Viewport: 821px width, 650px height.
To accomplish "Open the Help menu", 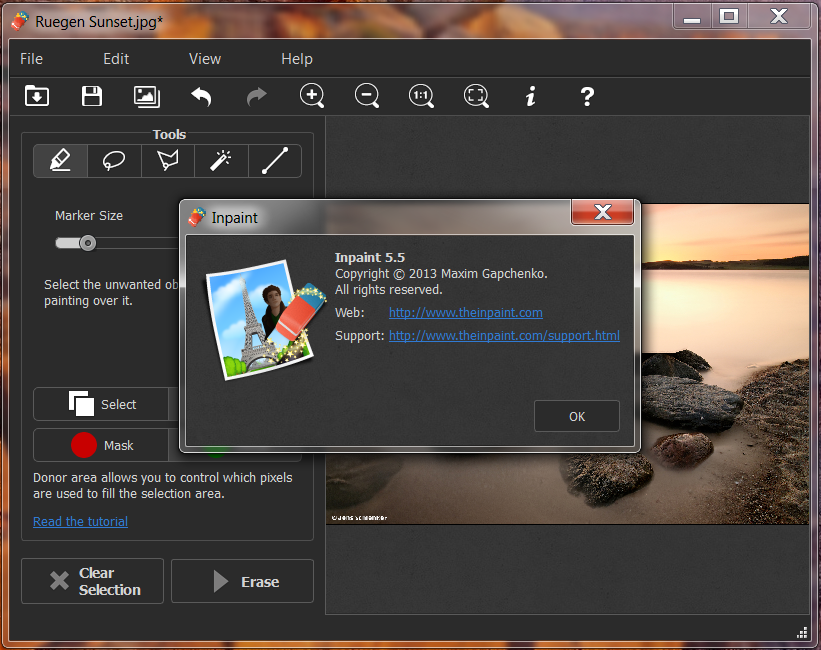I will pyautogui.click(x=297, y=59).
